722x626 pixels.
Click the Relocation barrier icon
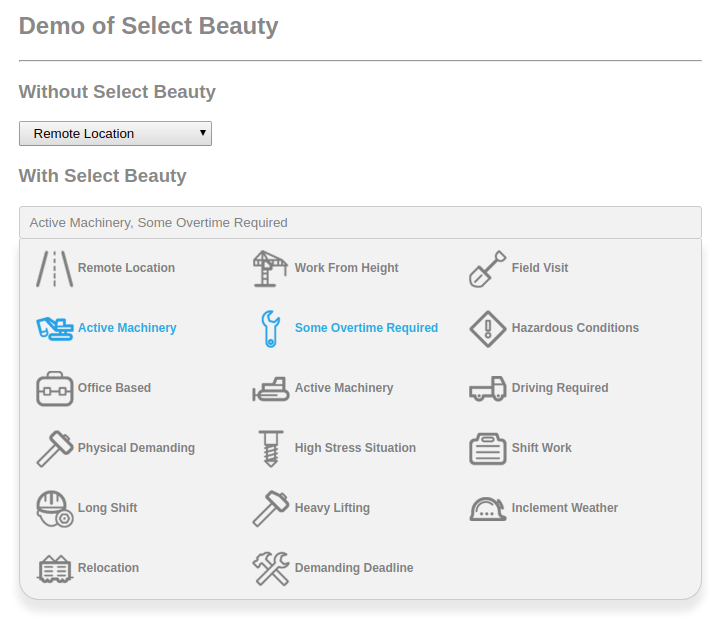(x=55, y=569)
